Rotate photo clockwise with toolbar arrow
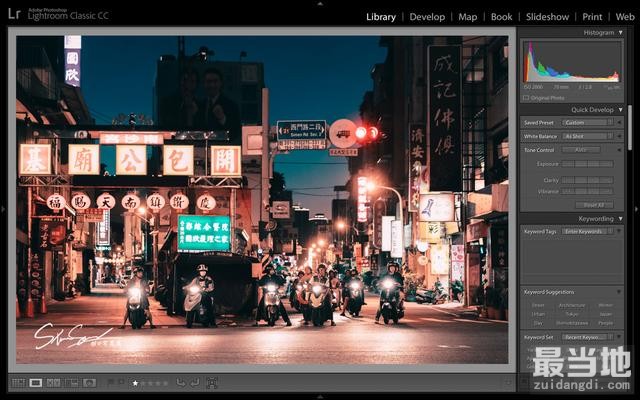 pyautogui.click(x=194, y=383)
